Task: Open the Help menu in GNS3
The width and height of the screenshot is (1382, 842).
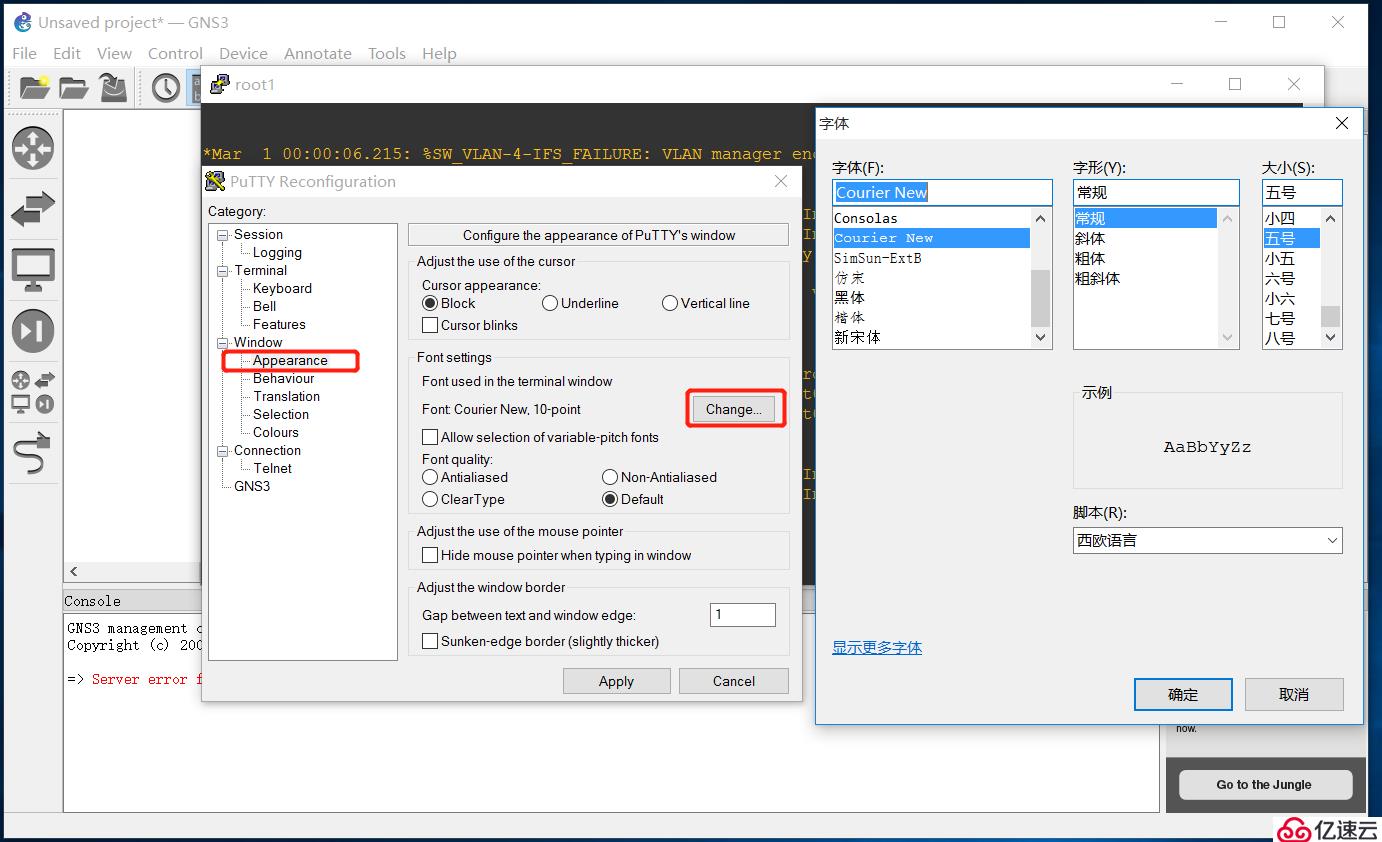Action: (x=439, y=53)
